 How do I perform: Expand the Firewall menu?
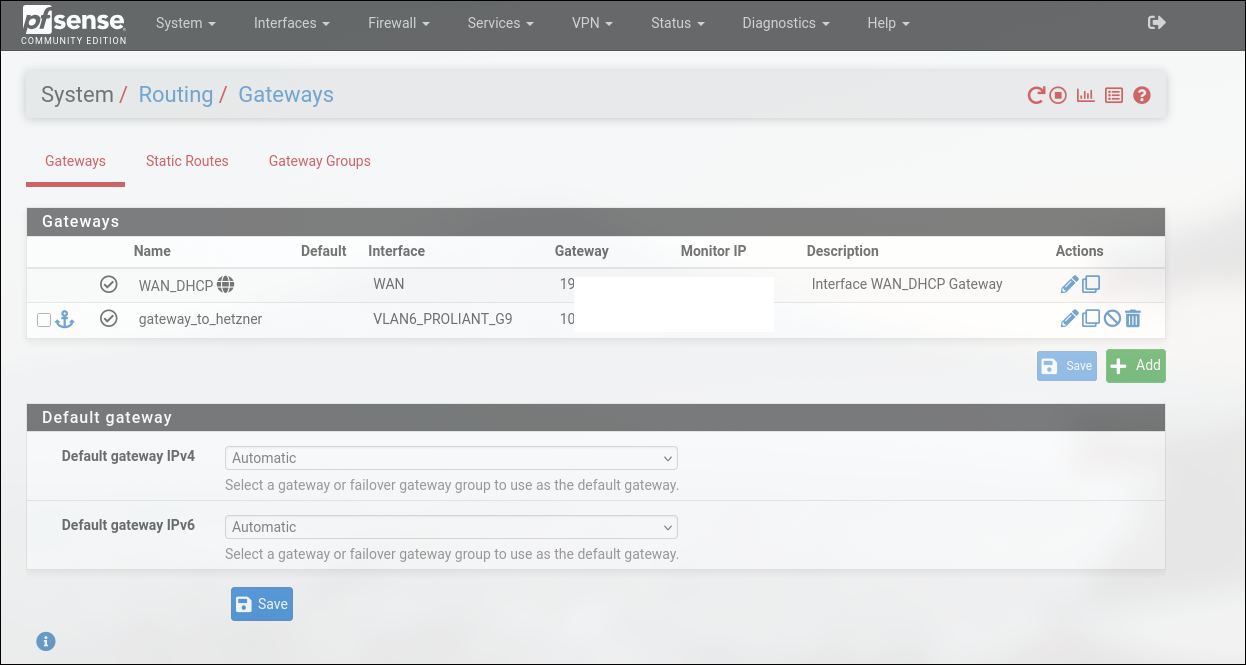[x=397, y=23]
